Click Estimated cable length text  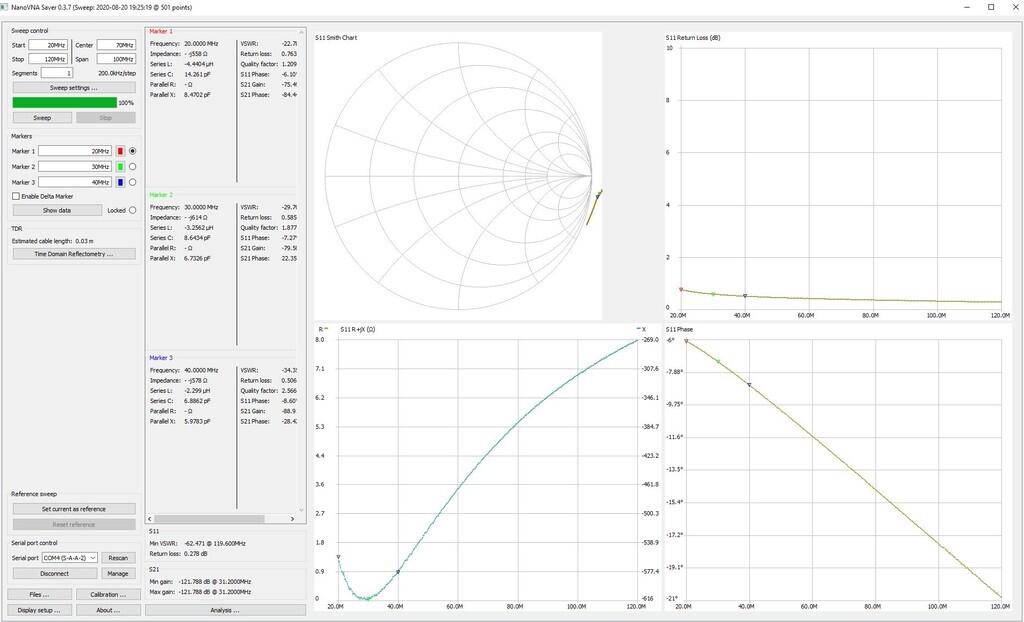52,241
